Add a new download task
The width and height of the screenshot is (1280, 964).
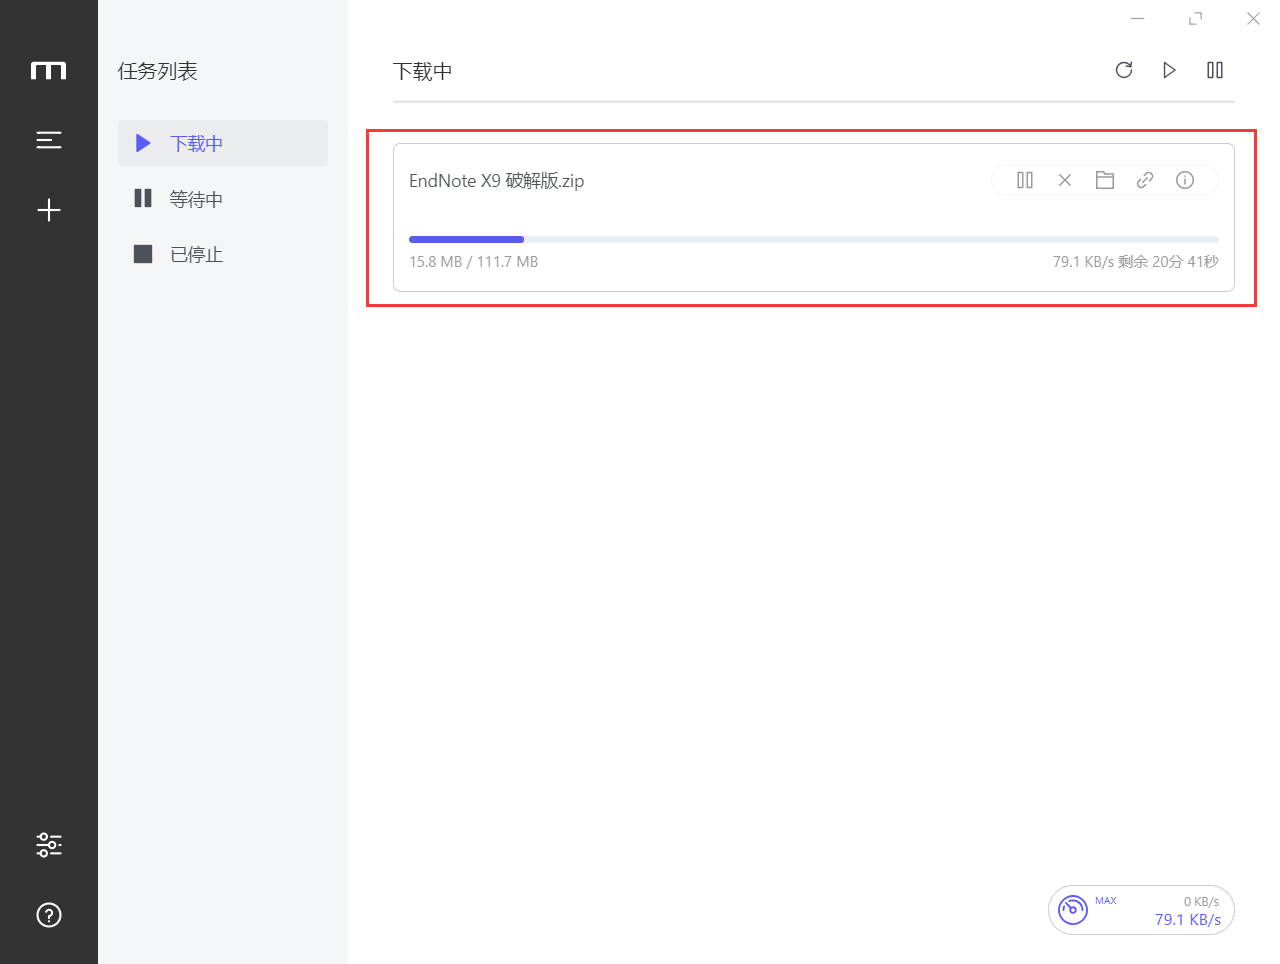click(x=49, y=210)
